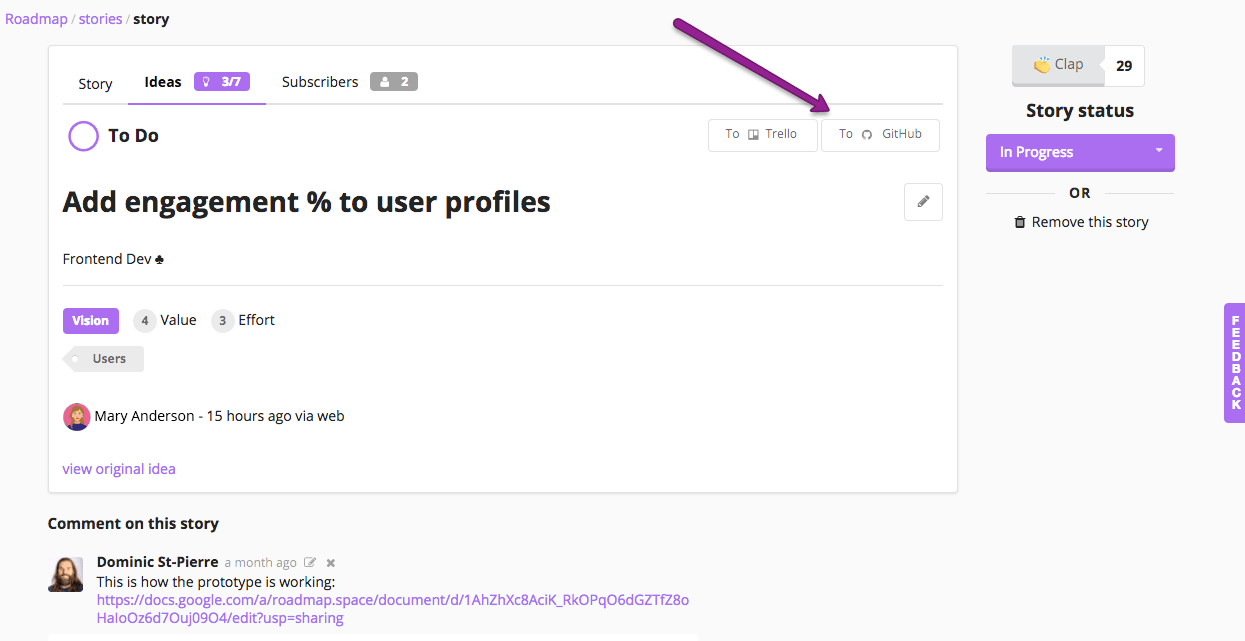Click the x icon to delete Dominic's comment
1245x641 pixels.
tap(329, 562)
